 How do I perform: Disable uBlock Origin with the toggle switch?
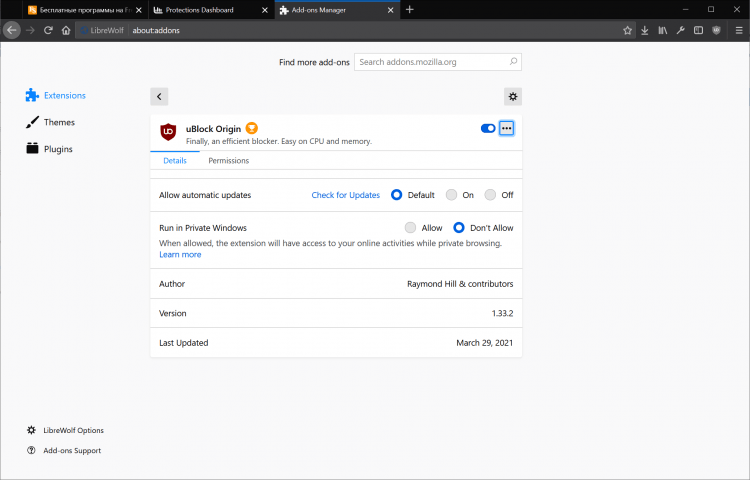pos(488,128)
